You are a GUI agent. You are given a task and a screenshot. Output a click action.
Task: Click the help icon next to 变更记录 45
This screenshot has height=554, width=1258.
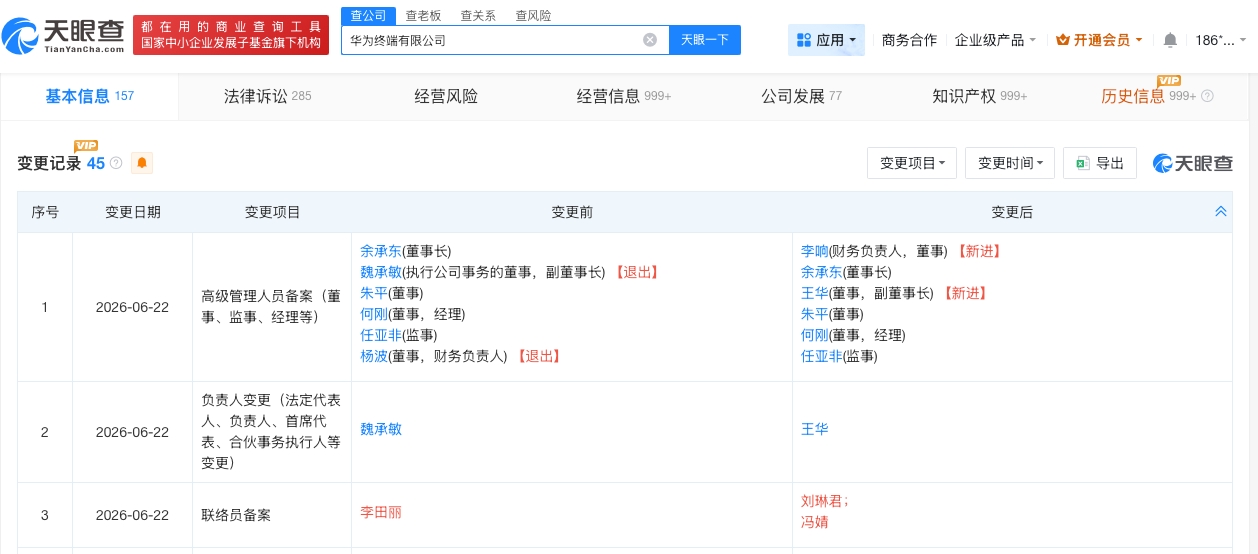[x=116, y=163]
